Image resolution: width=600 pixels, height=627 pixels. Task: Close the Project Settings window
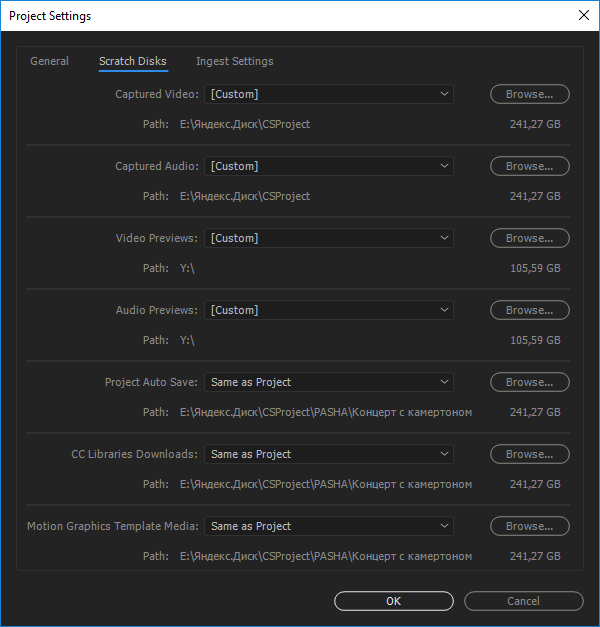point(584,15)
